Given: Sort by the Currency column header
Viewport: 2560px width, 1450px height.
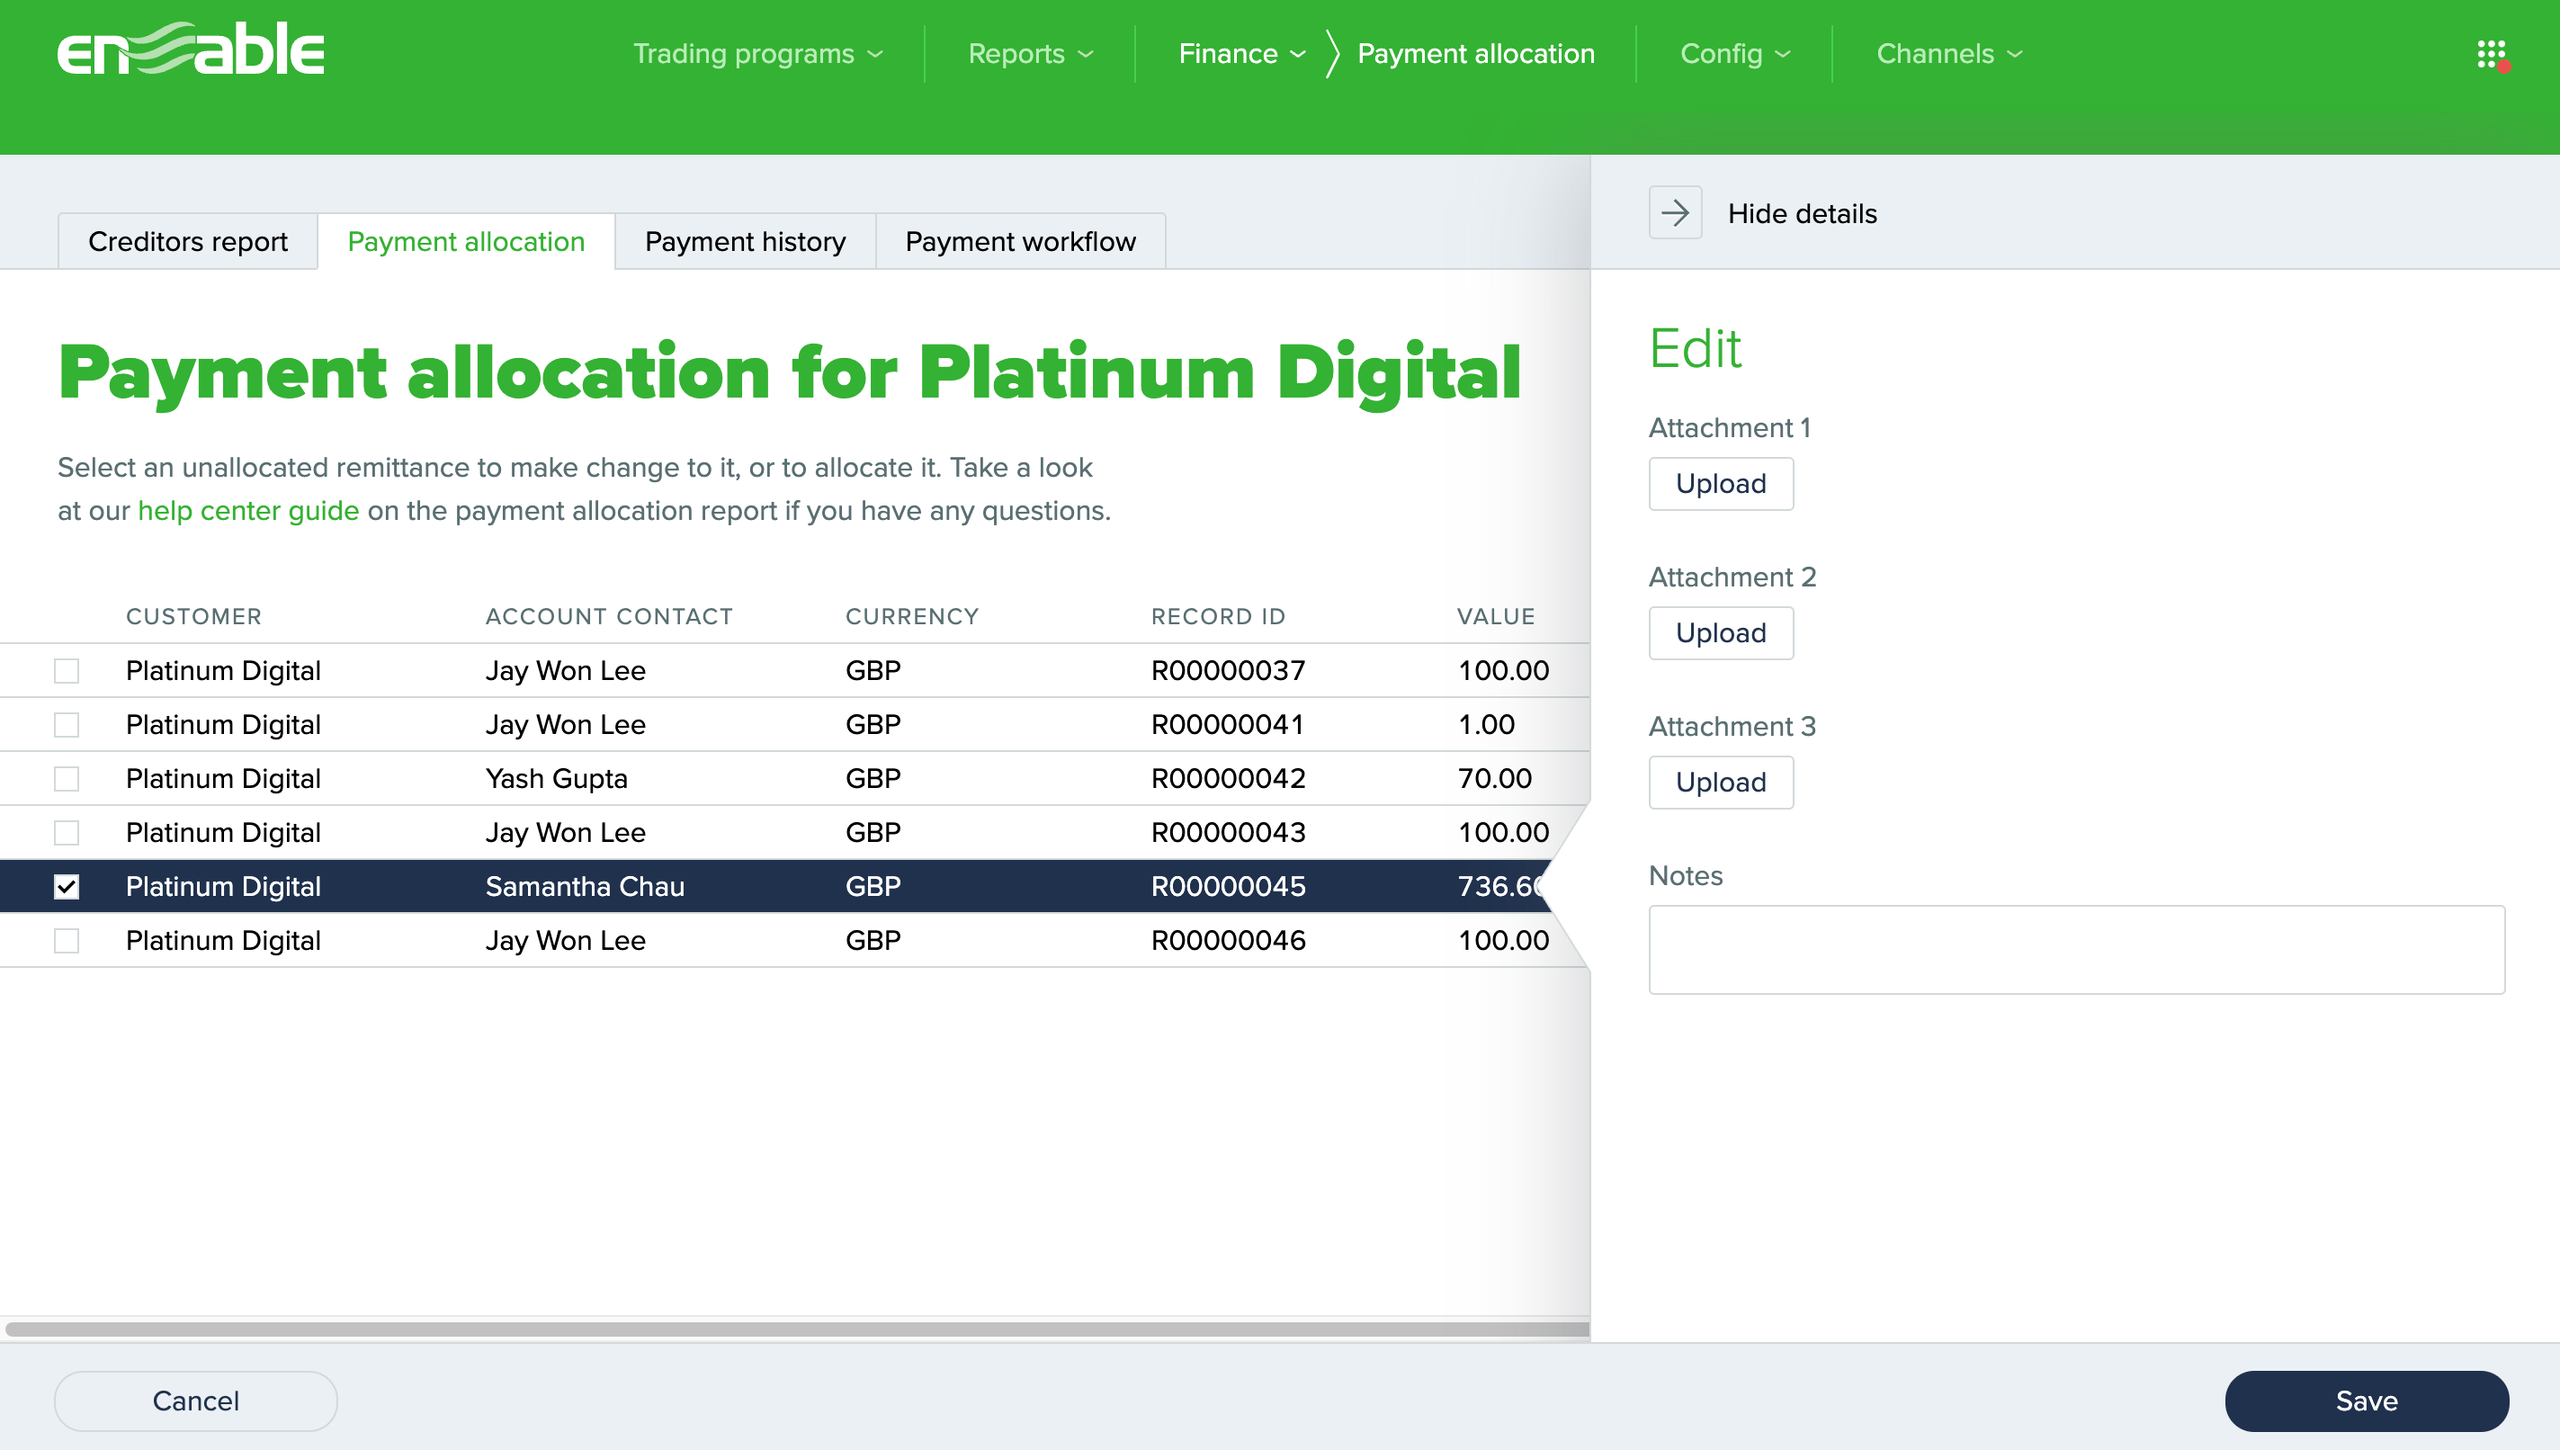Looking at the screenshot, I should (912, 617).
